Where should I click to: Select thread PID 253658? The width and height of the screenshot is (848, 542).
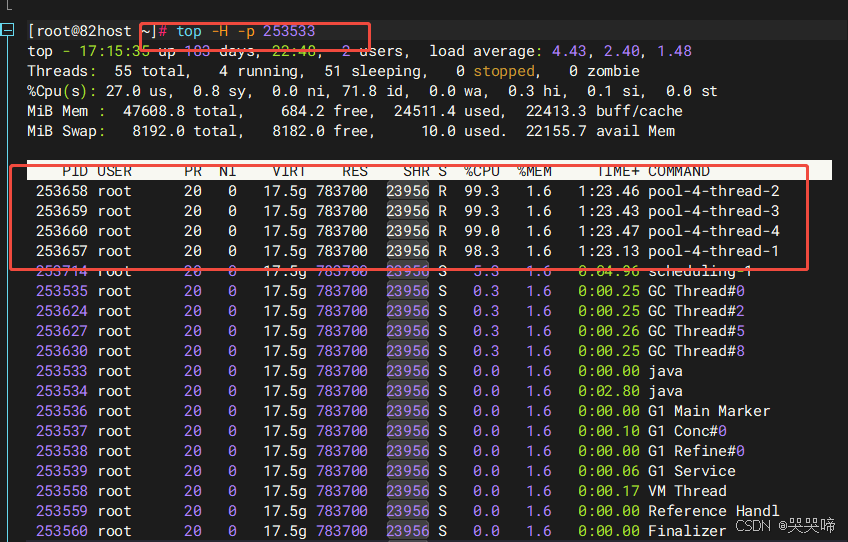62,191
